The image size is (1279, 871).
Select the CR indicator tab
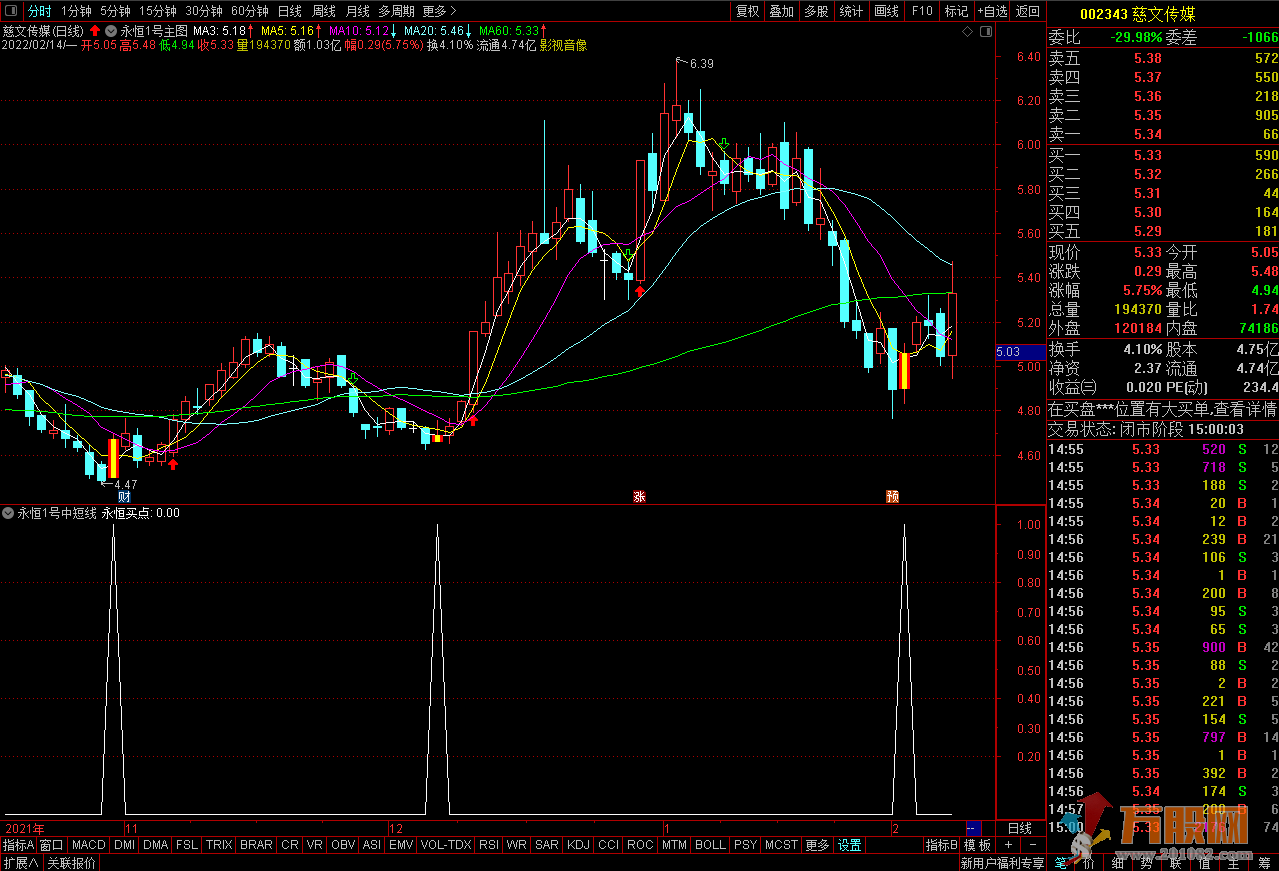pyautogui.click(x=290, y=845)
